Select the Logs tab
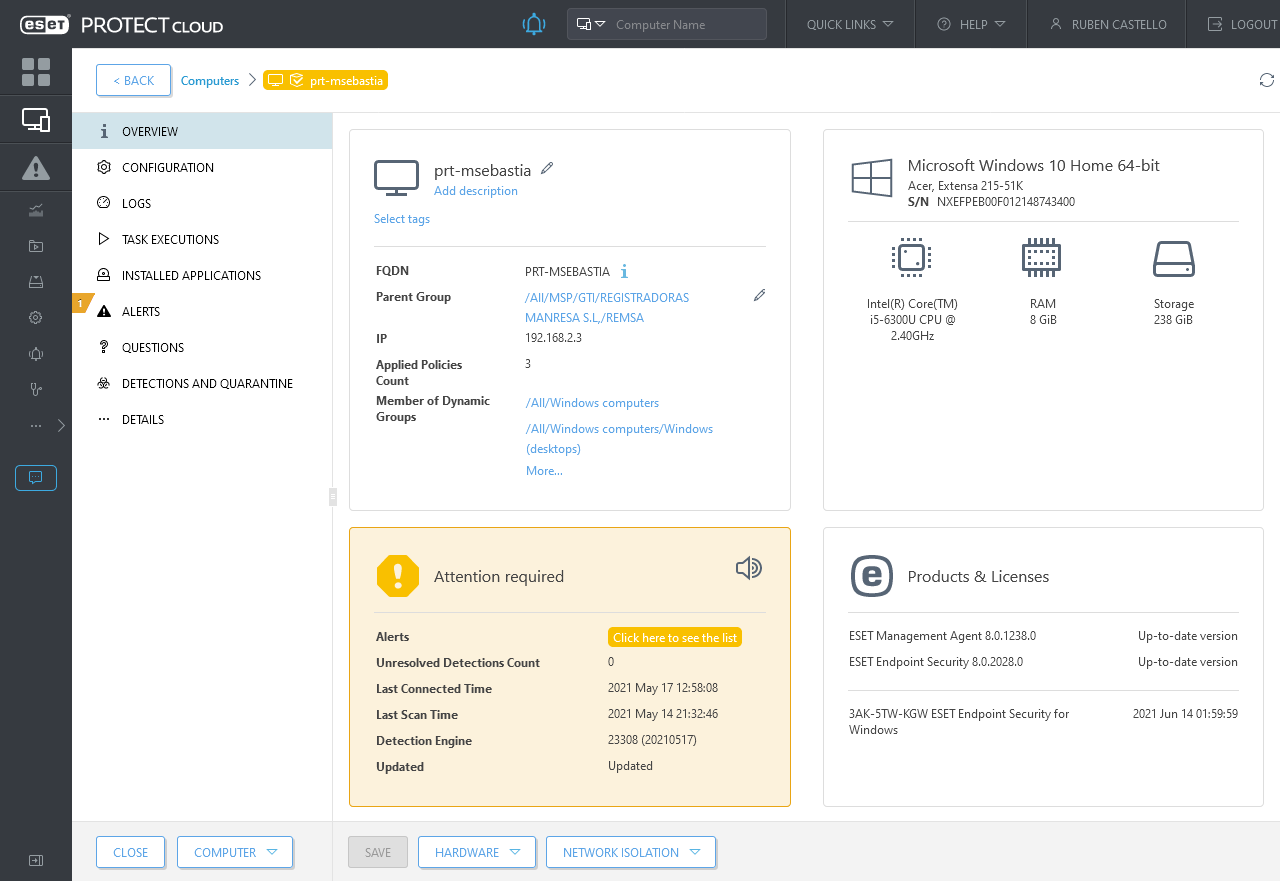This screenshot has height=881, width=1280. 202,203
